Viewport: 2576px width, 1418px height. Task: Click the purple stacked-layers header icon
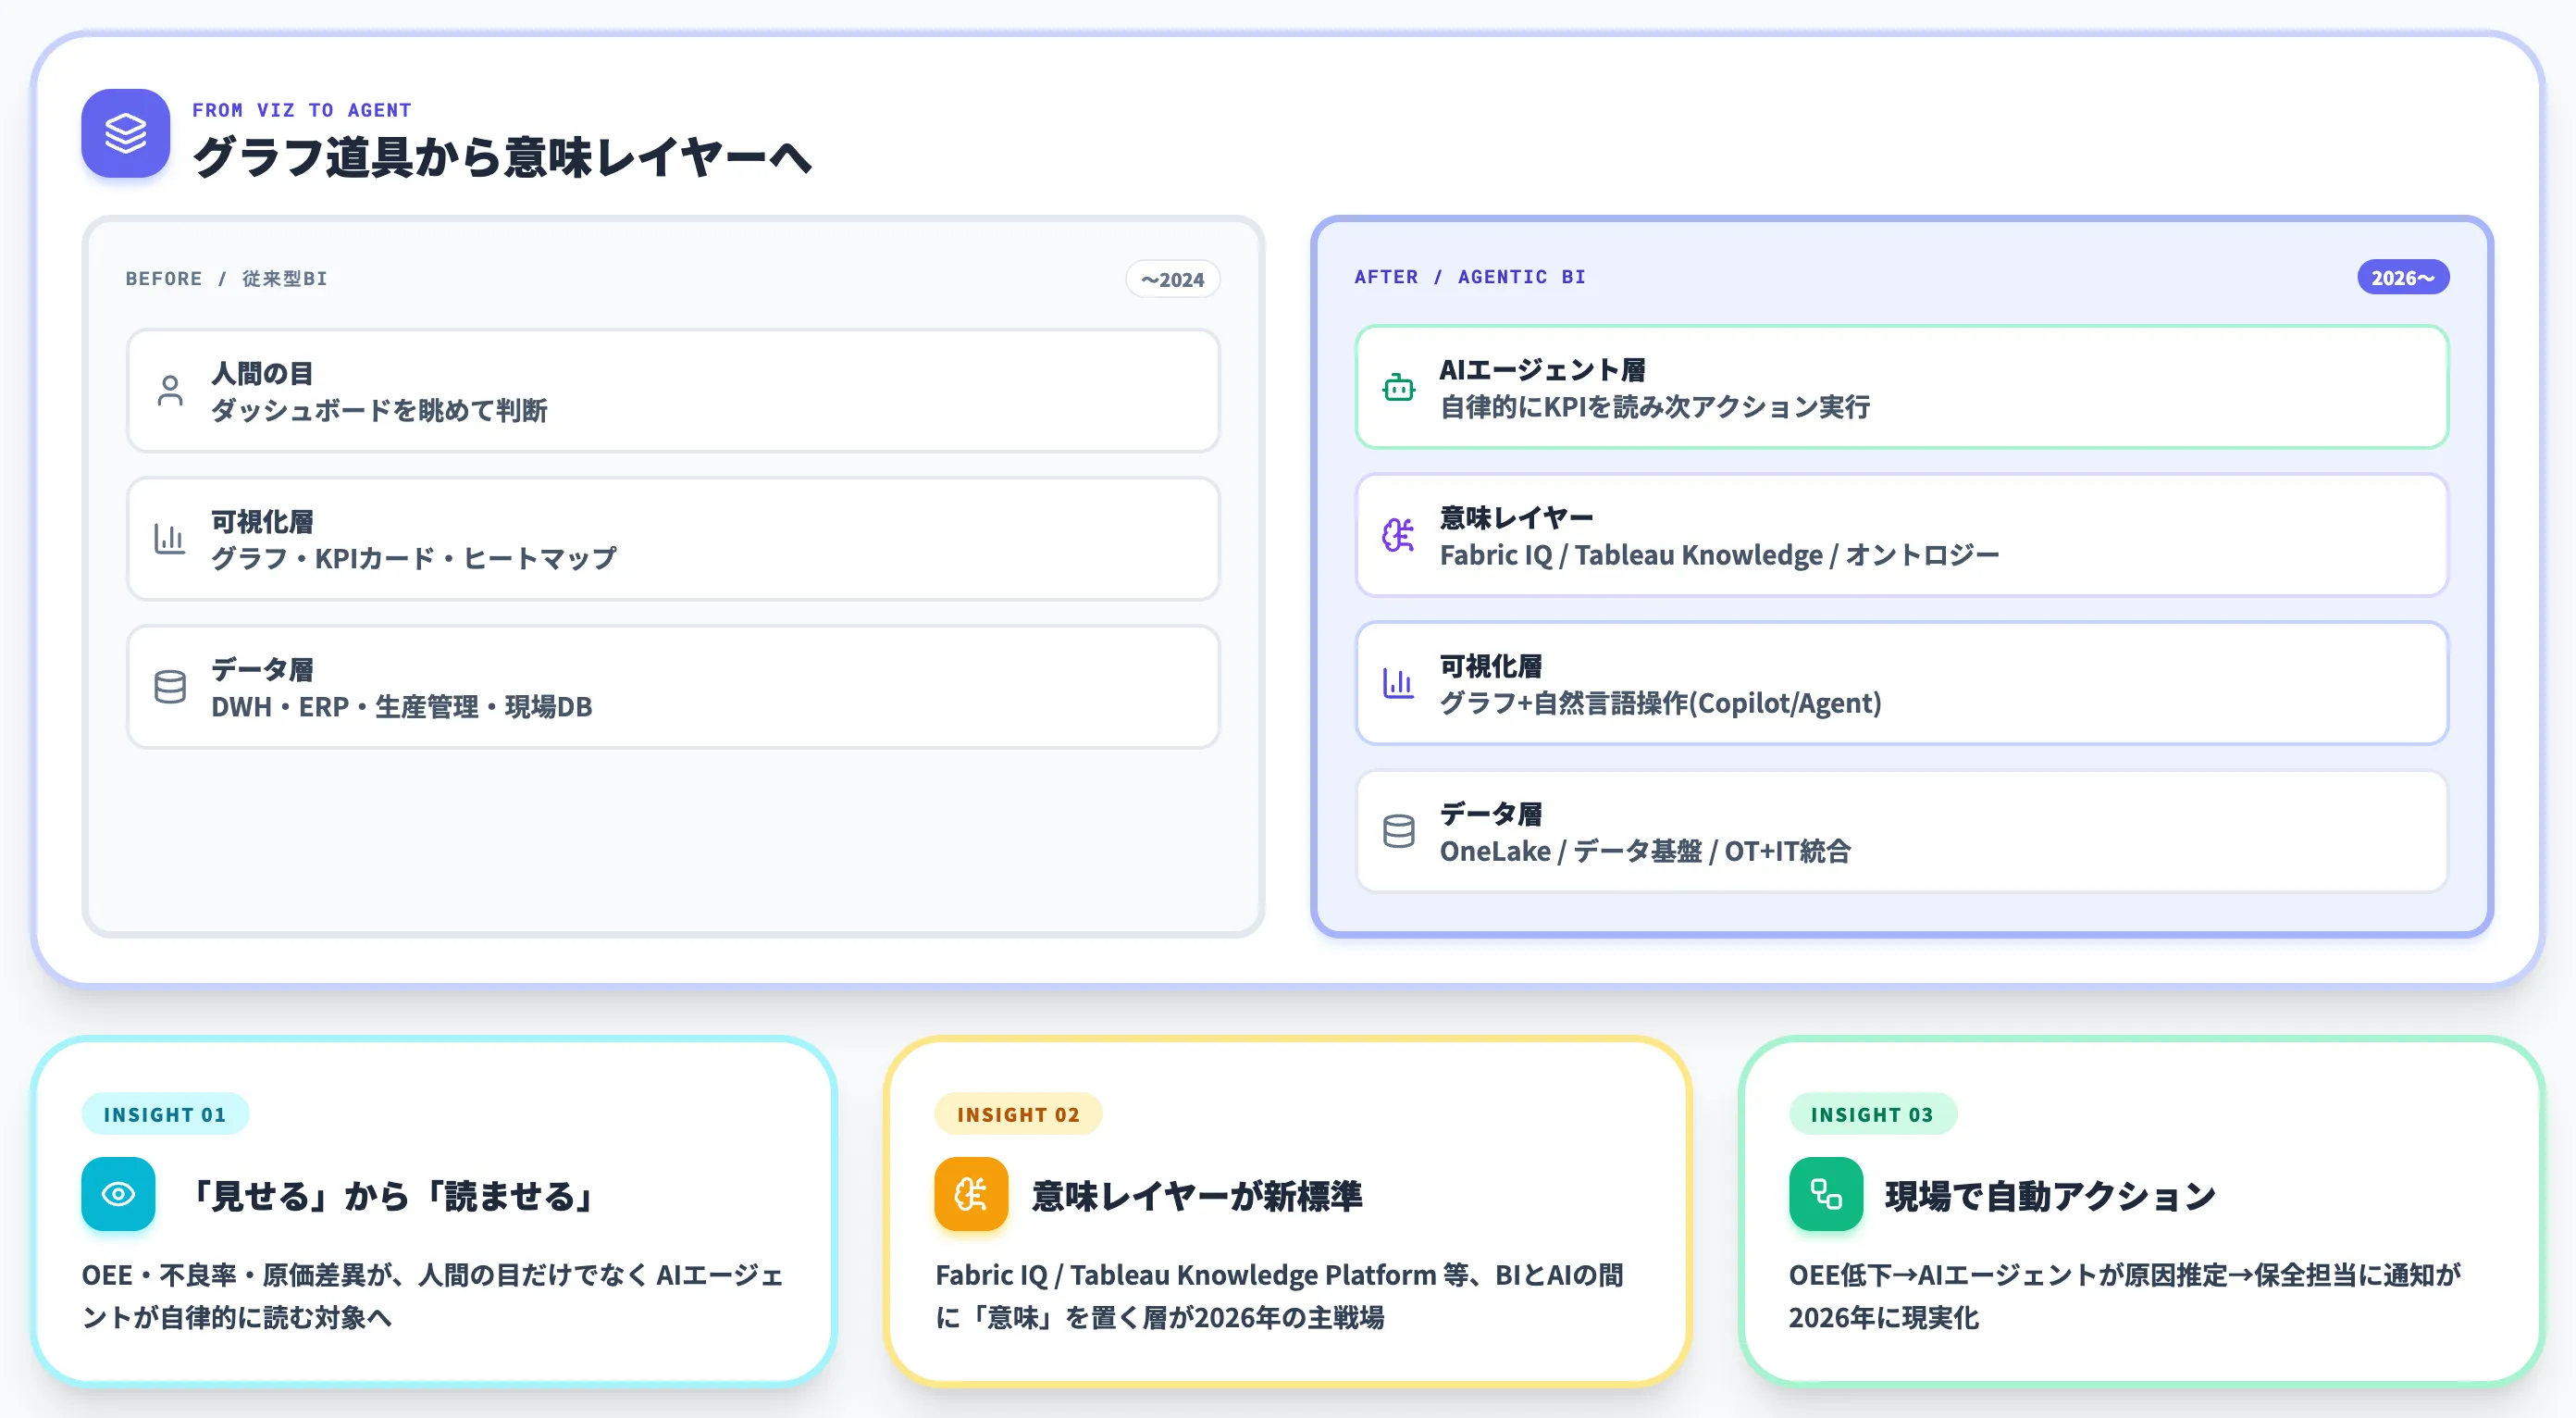(125, 133)
